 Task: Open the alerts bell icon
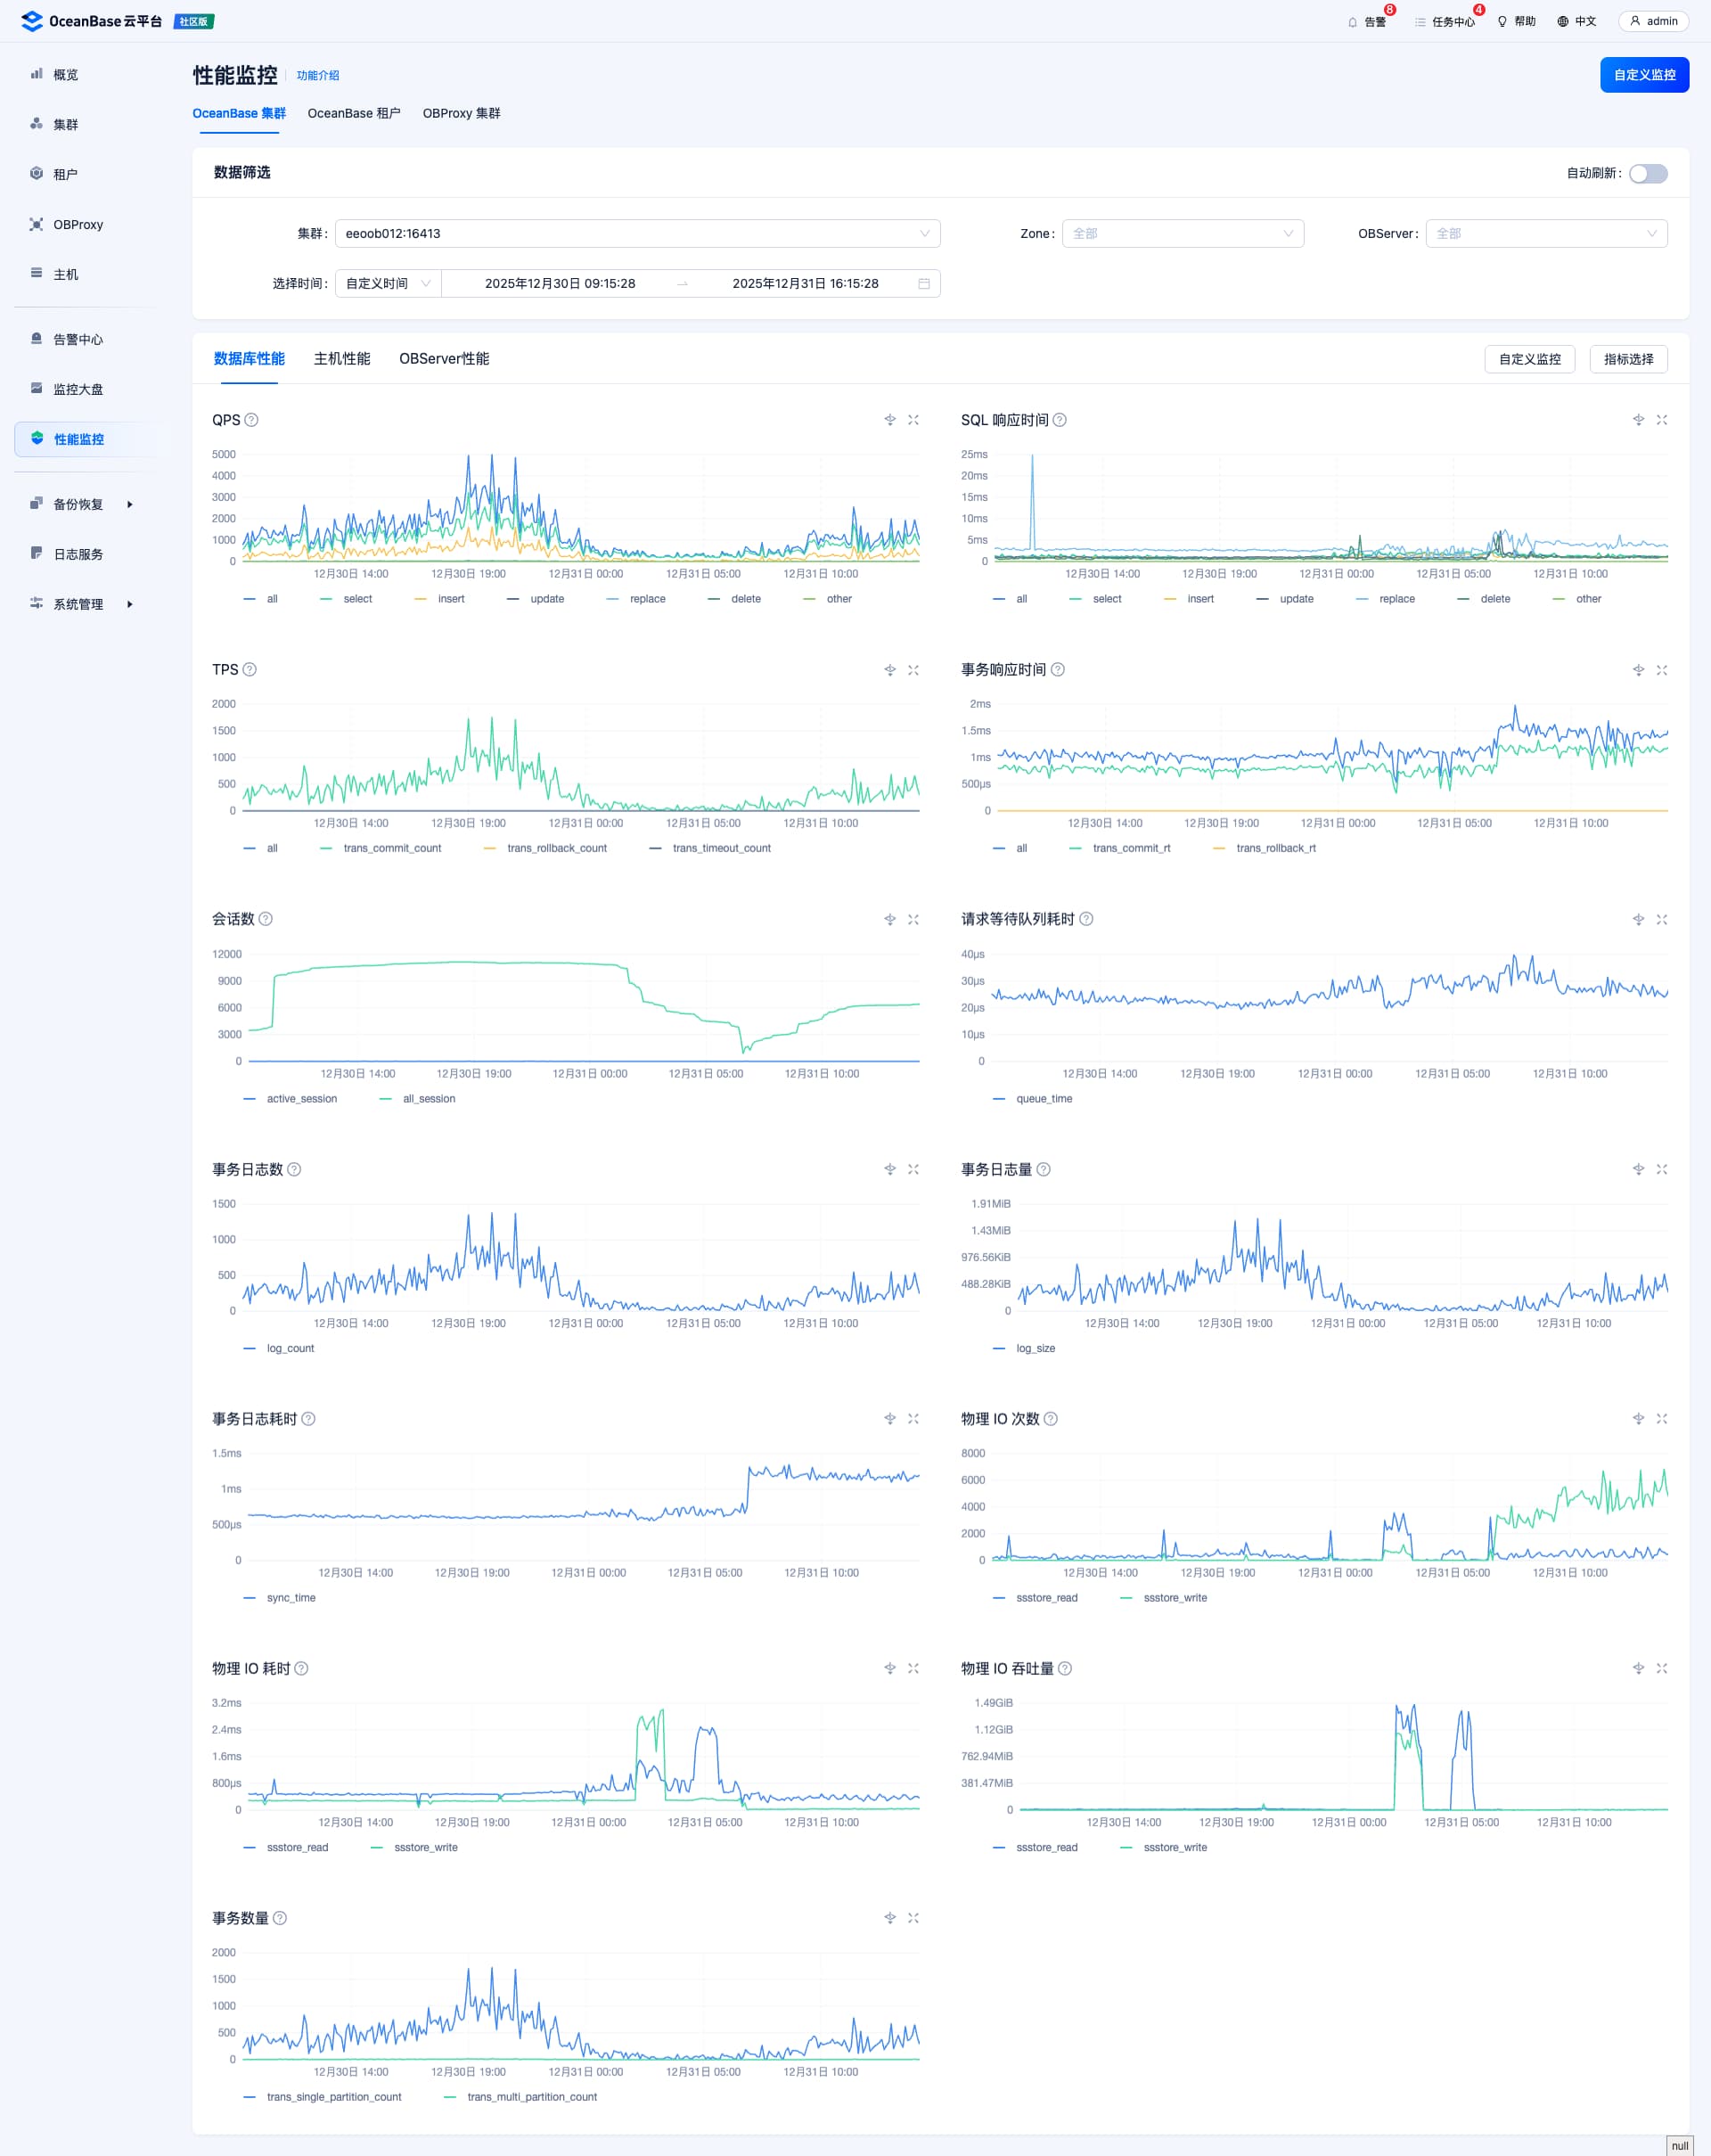tap(1353, 22)
